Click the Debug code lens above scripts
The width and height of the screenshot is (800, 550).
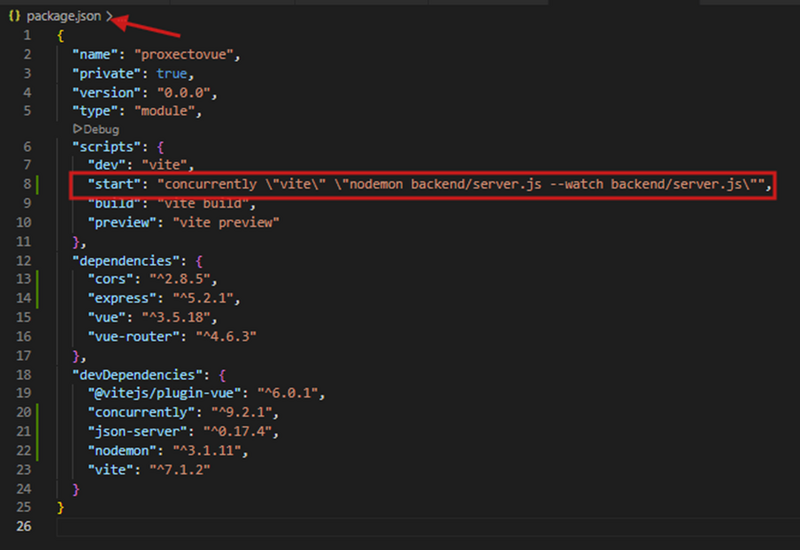(x=101, y=129)
